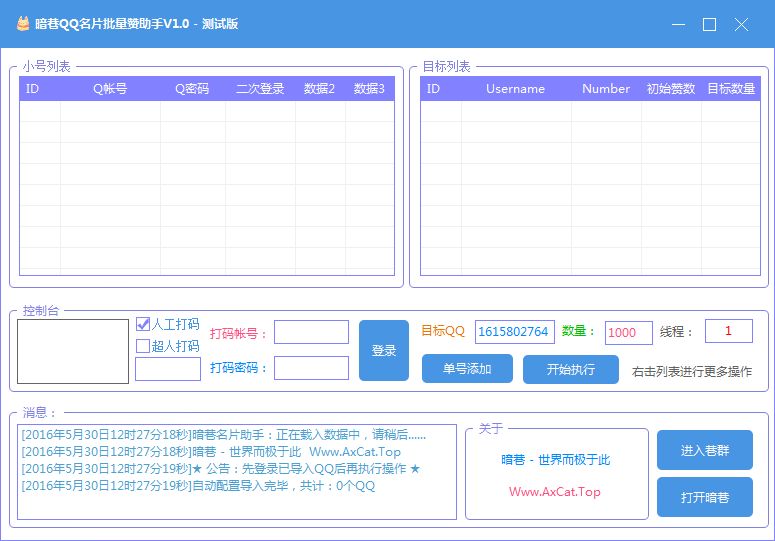
Task: Close the 暗巷QQ名片批量赞助手 window
Action: (x=741, y=24)
